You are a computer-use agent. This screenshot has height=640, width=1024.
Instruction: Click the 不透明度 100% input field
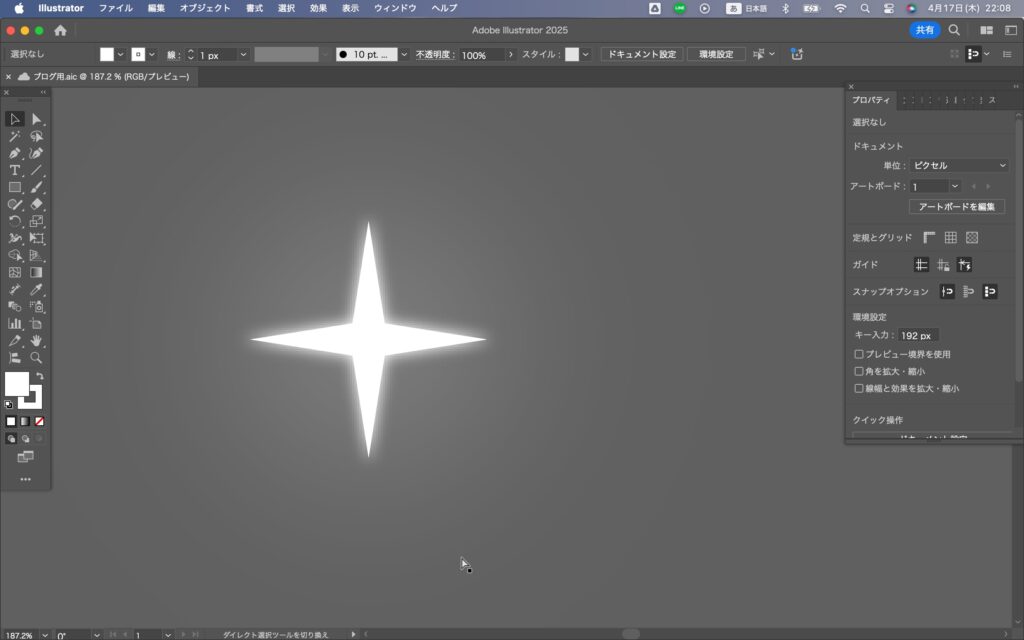tap(481, 55)
